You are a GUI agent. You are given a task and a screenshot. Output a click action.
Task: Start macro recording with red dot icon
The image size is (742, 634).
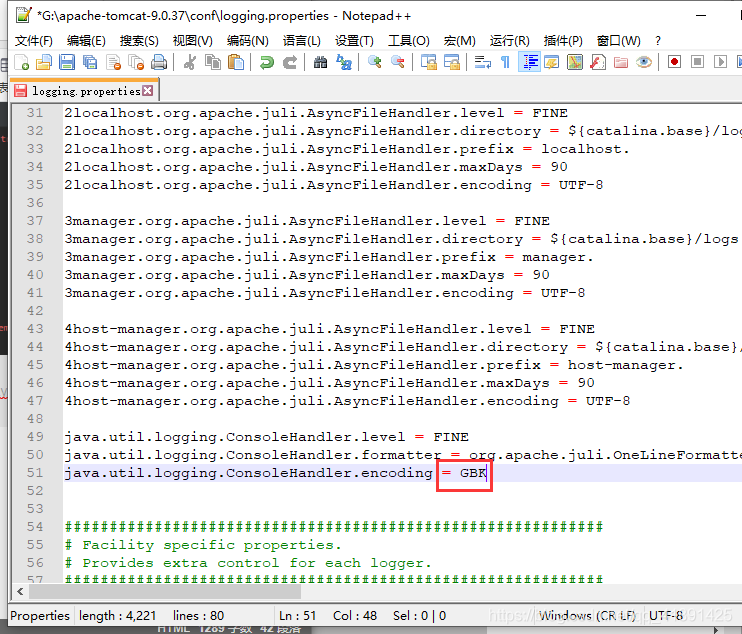[x=674, y=62]
